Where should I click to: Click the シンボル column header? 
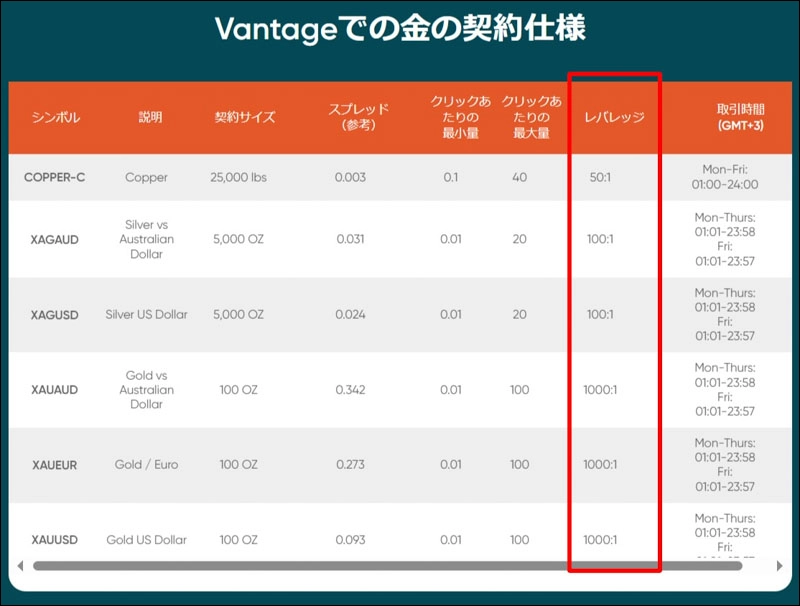coord(54,118)
